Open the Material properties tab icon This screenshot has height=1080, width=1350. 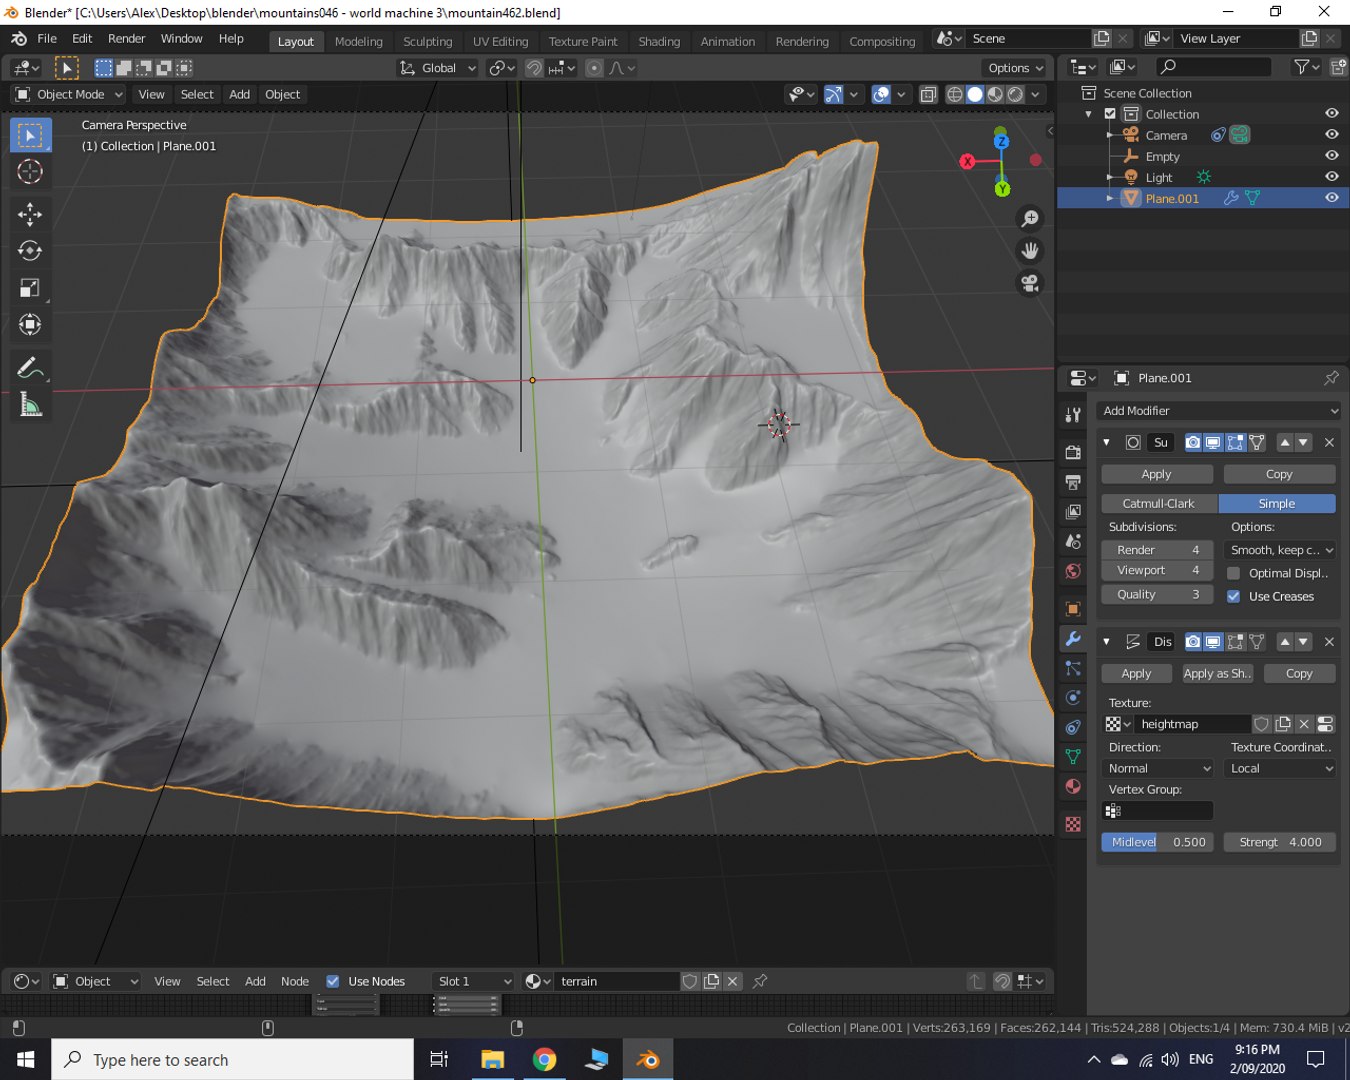point(1073,786)
